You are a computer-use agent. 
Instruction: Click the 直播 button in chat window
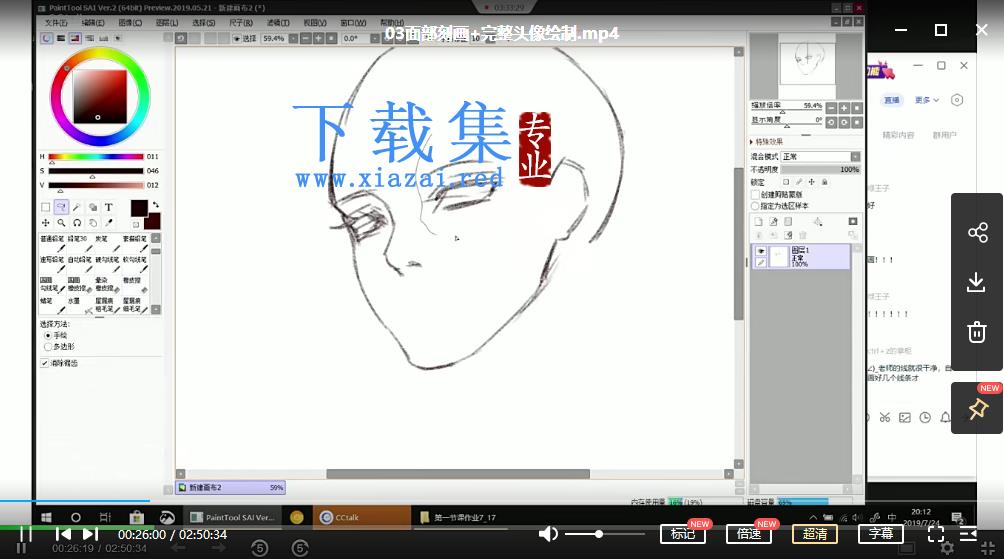click(x=892, y=100)
